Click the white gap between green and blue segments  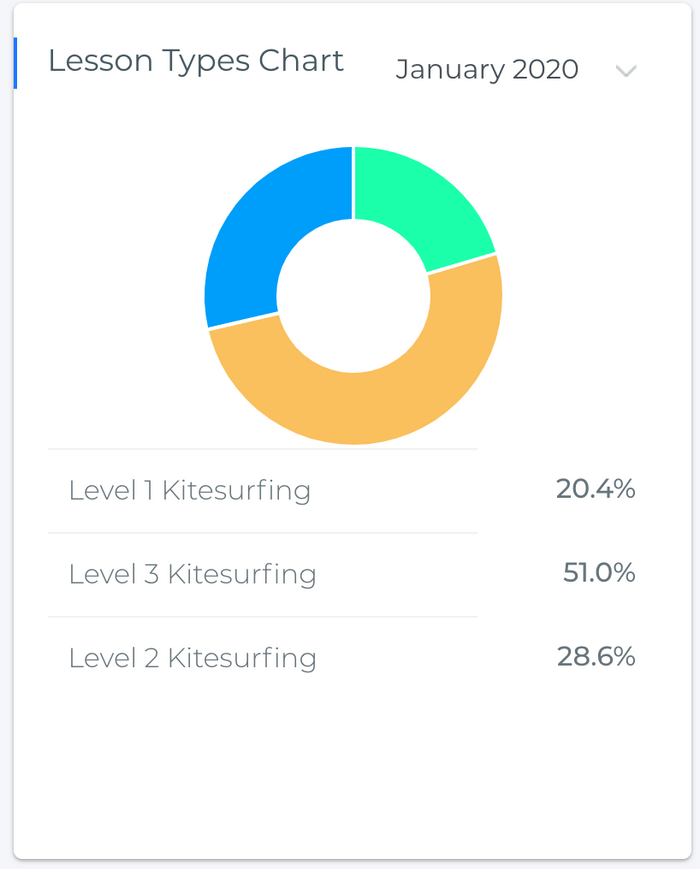tap(354, 183)
